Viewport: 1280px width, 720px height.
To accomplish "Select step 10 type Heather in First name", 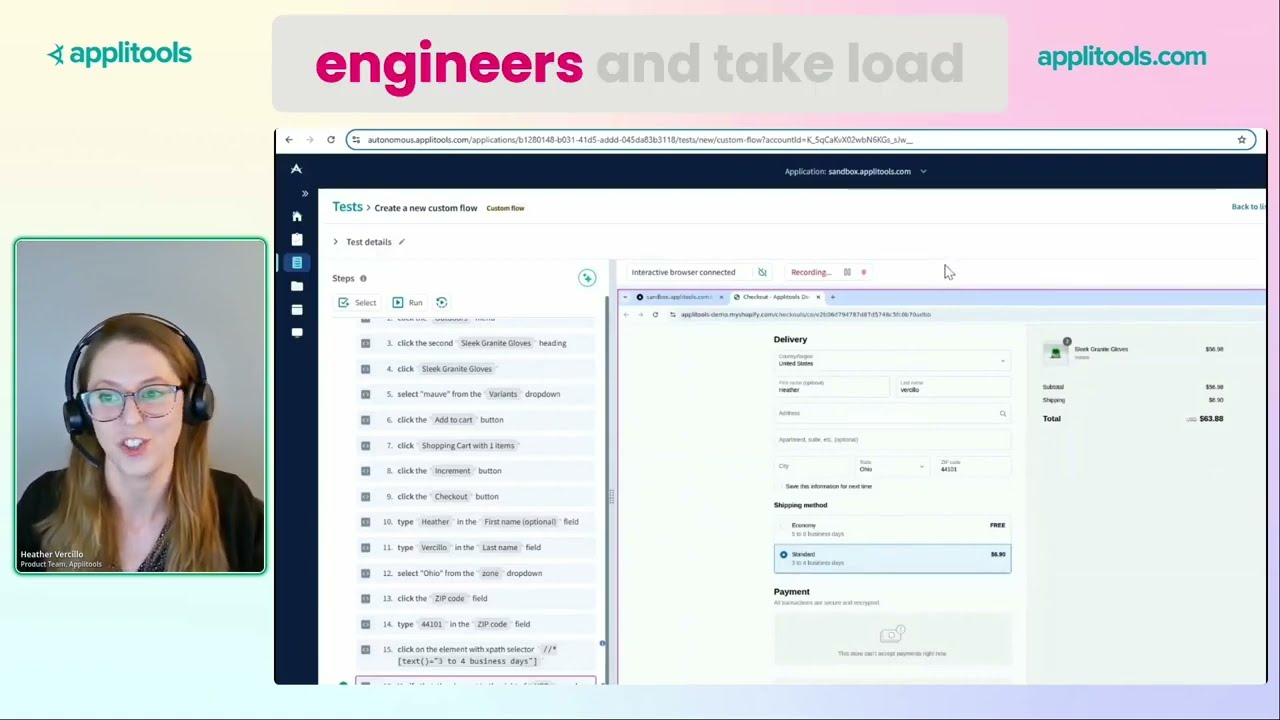I will pyautogui.click(x=476, y=522).
